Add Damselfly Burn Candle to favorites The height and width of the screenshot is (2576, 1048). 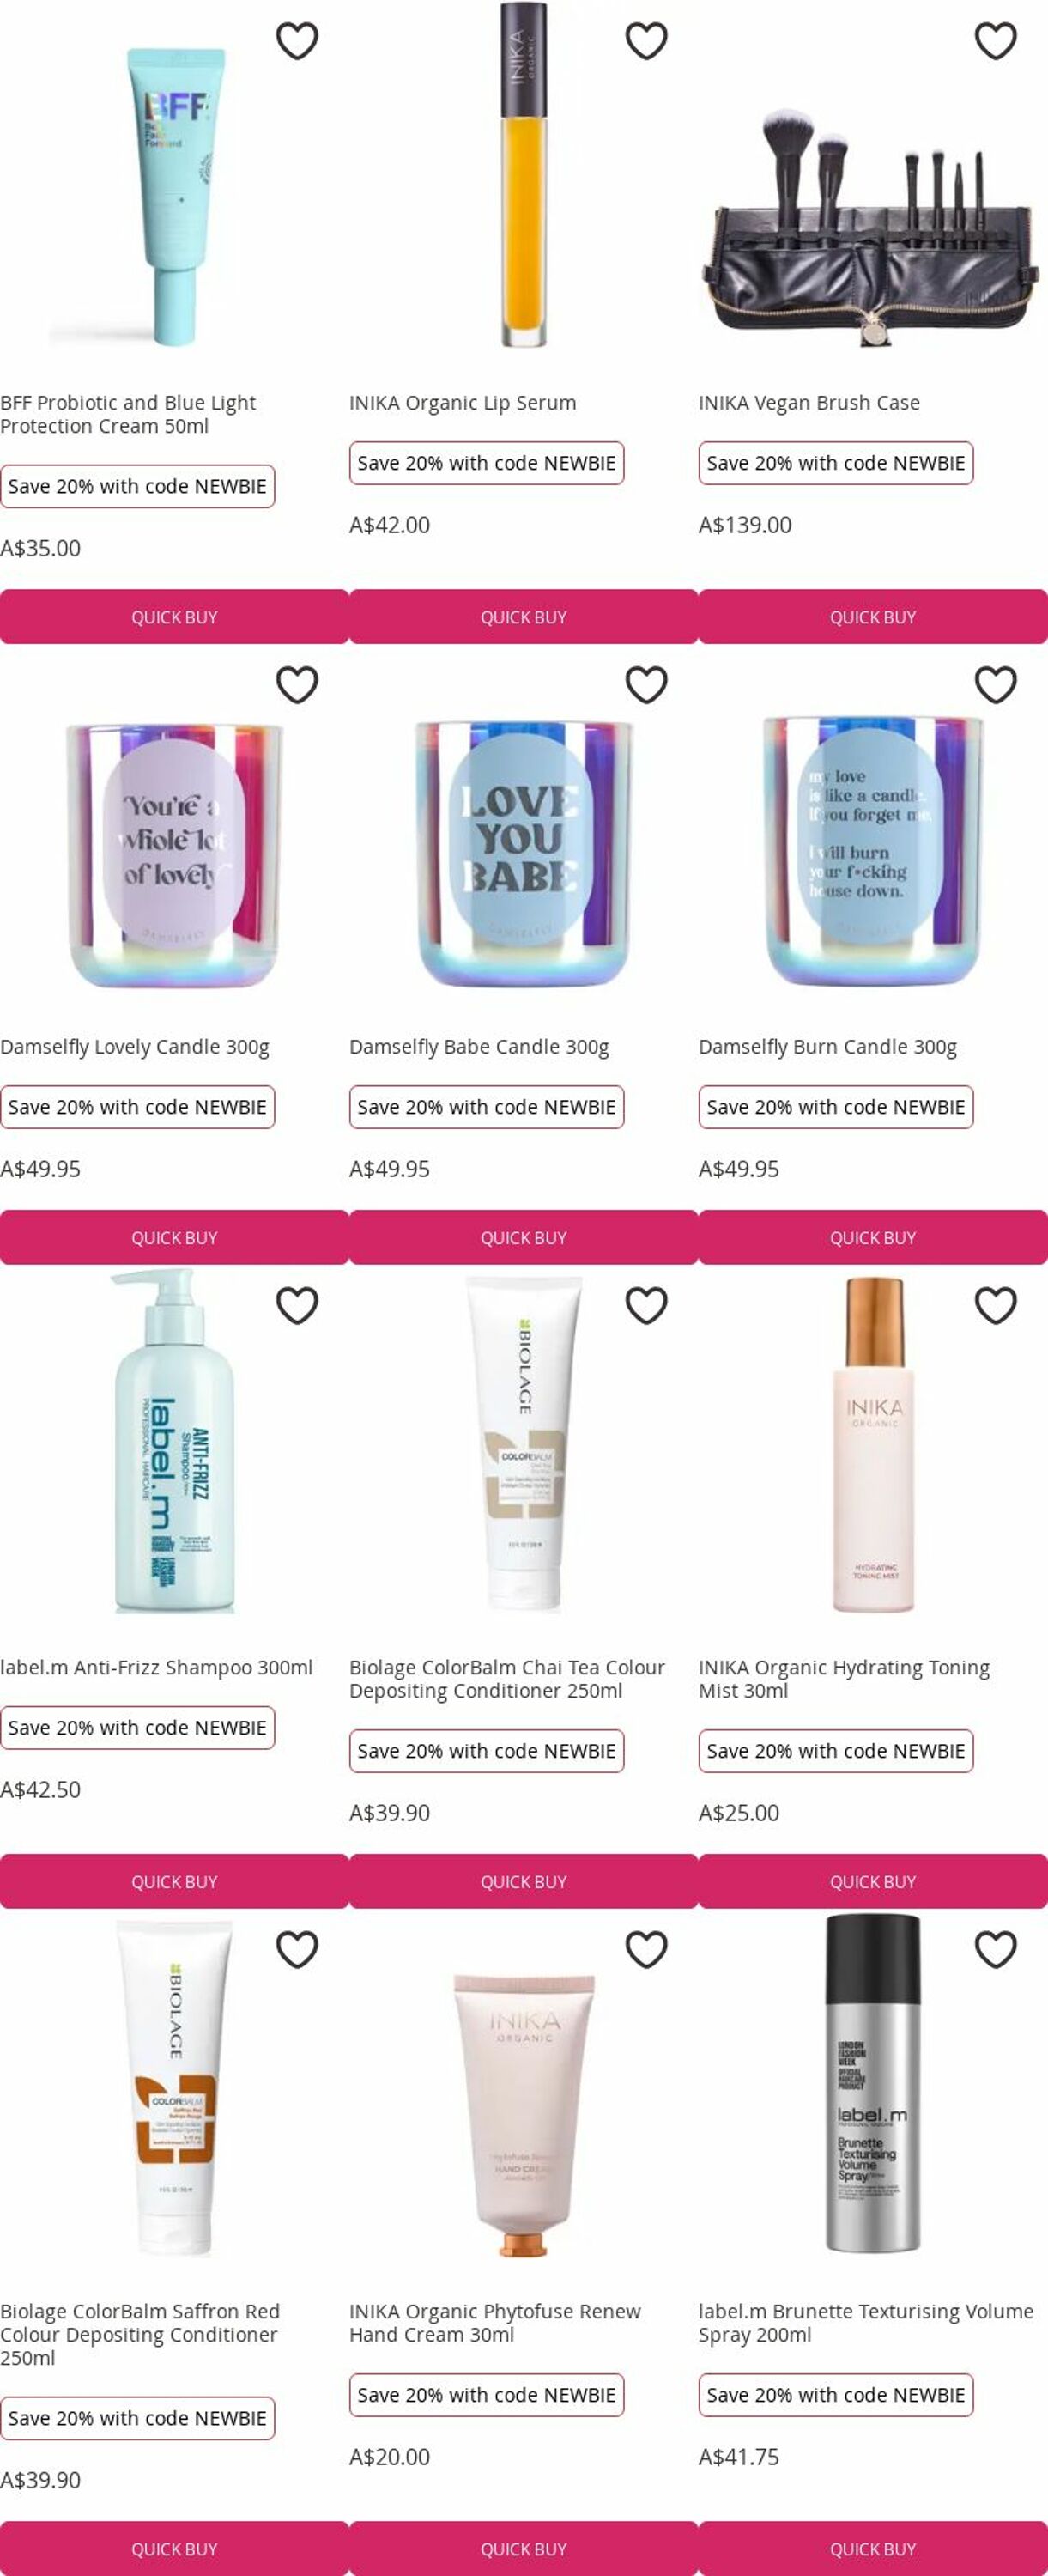point(995,685)
